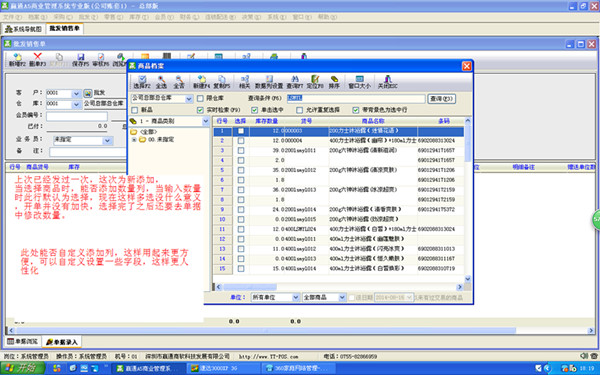Click the Windows 开始 Start button

[22, 368]
